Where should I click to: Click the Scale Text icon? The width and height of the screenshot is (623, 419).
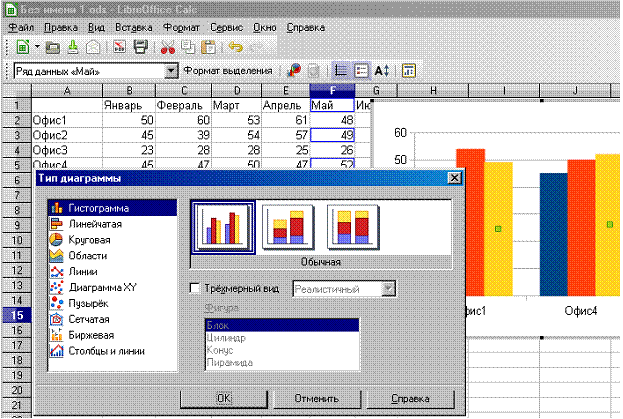point(382,71)
